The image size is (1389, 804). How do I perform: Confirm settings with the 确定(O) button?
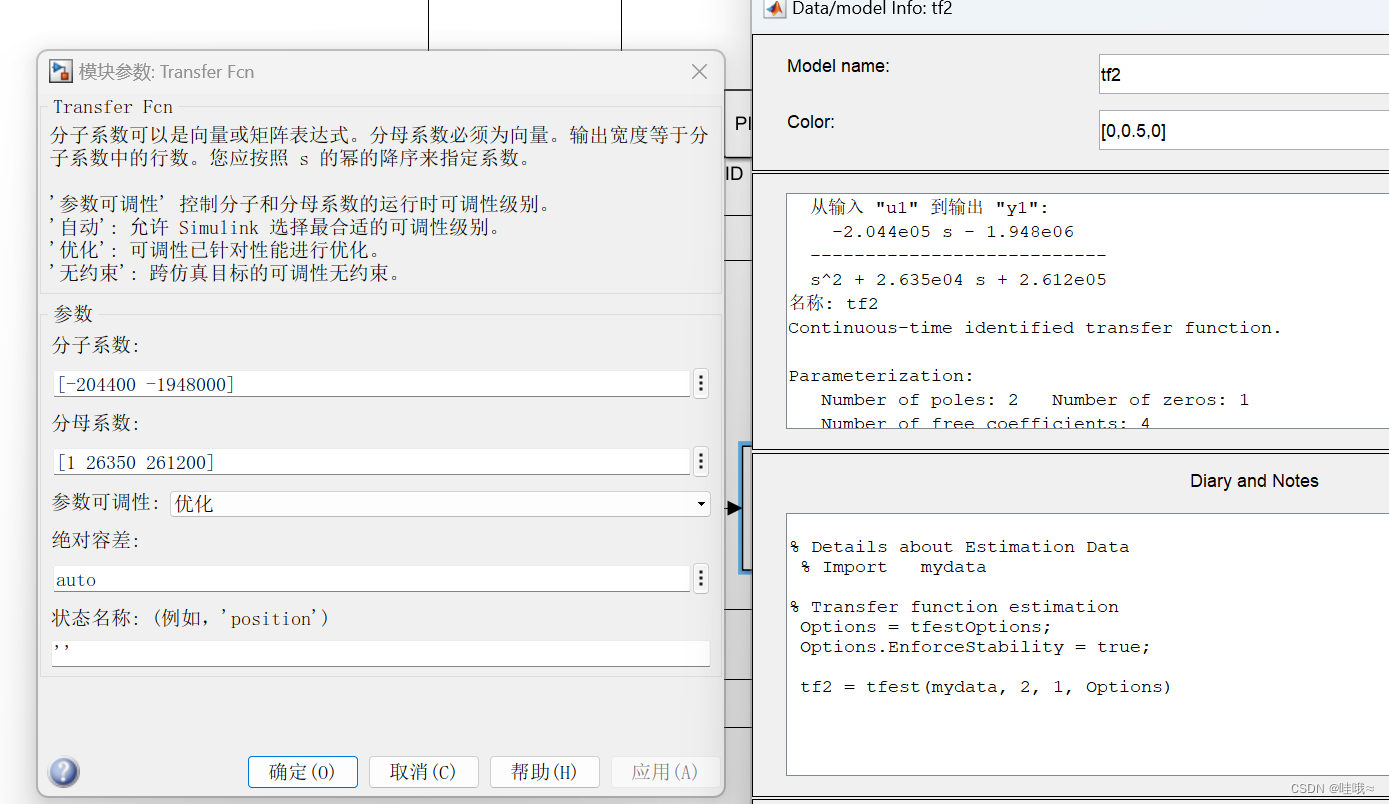[x=302, y=771]
